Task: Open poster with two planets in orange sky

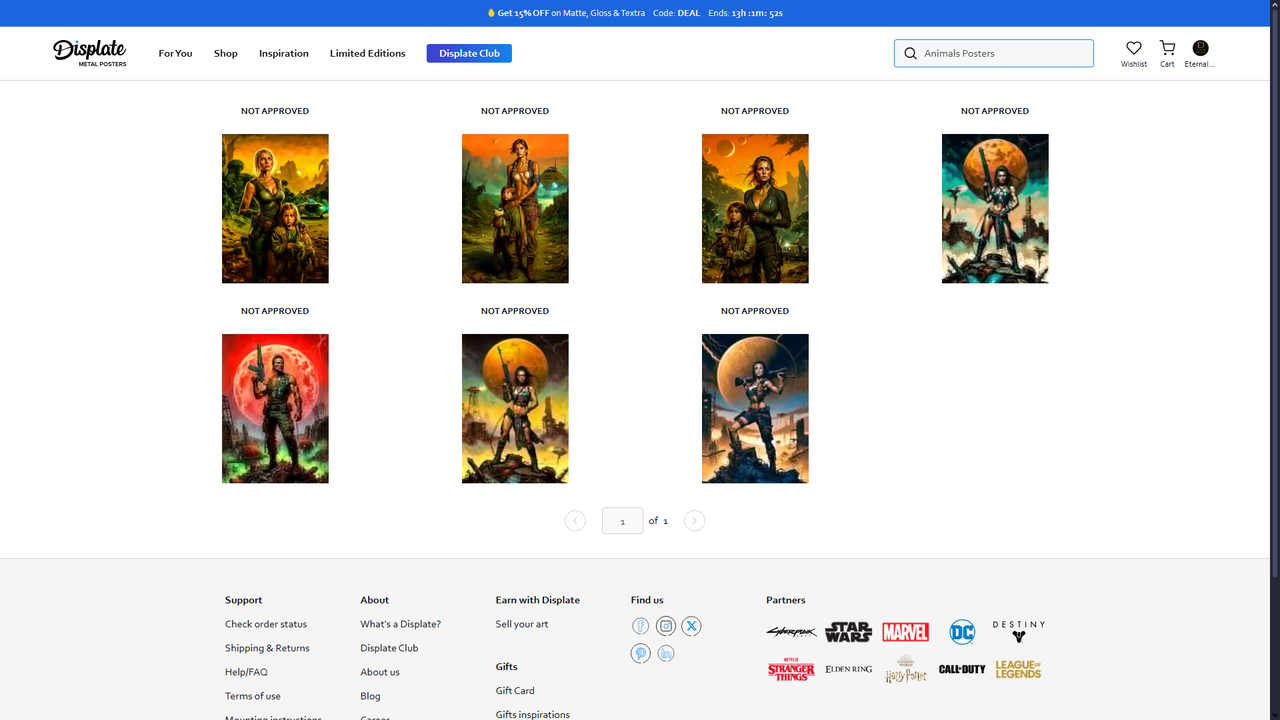Action: tap(755, 208)
